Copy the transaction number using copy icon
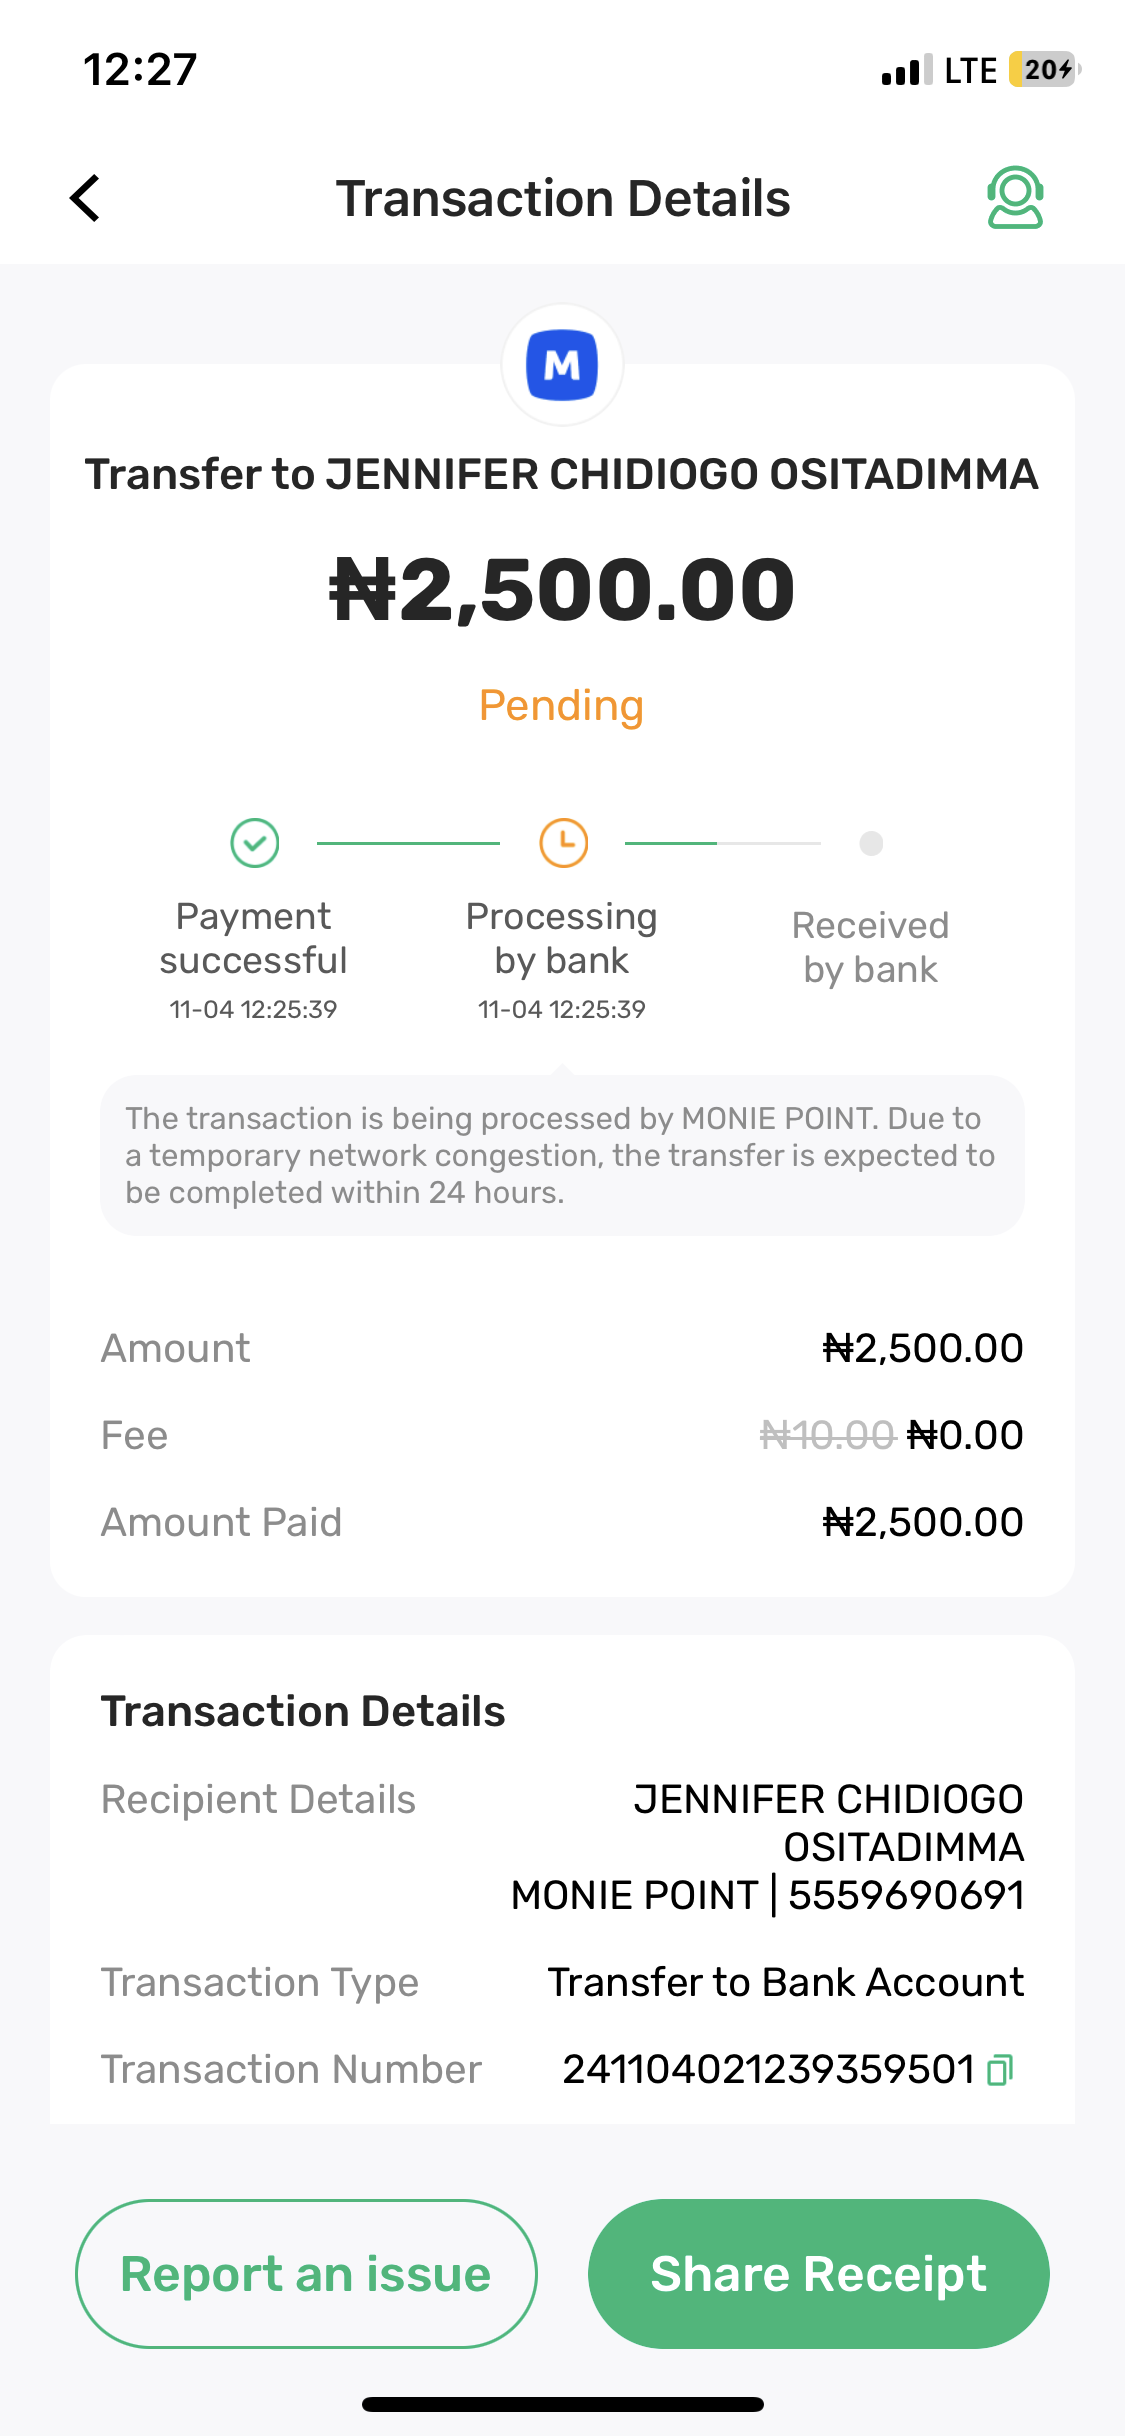 (1000, 2069)
